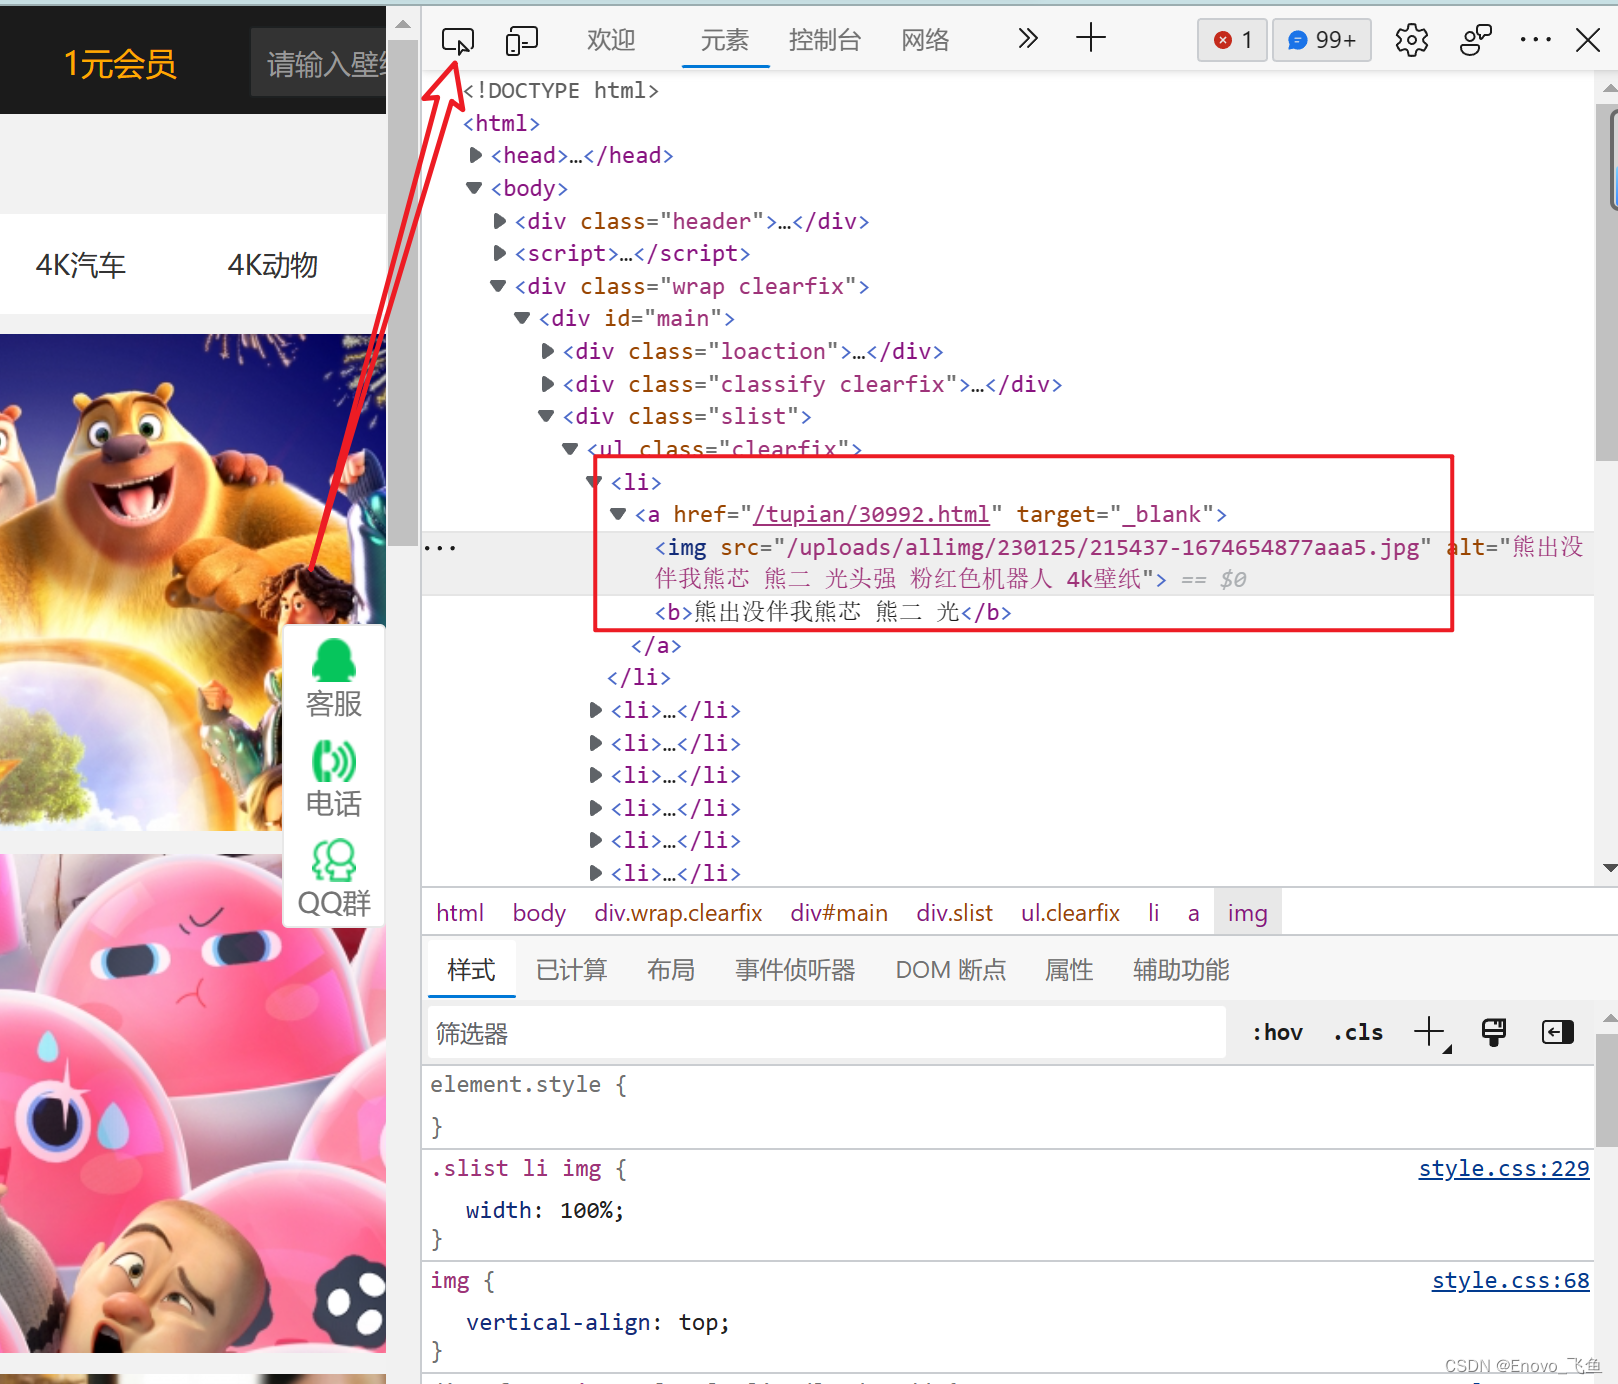Collapse the div class slist node
The image size is (1618, 1384).
(x=546, y=416)
